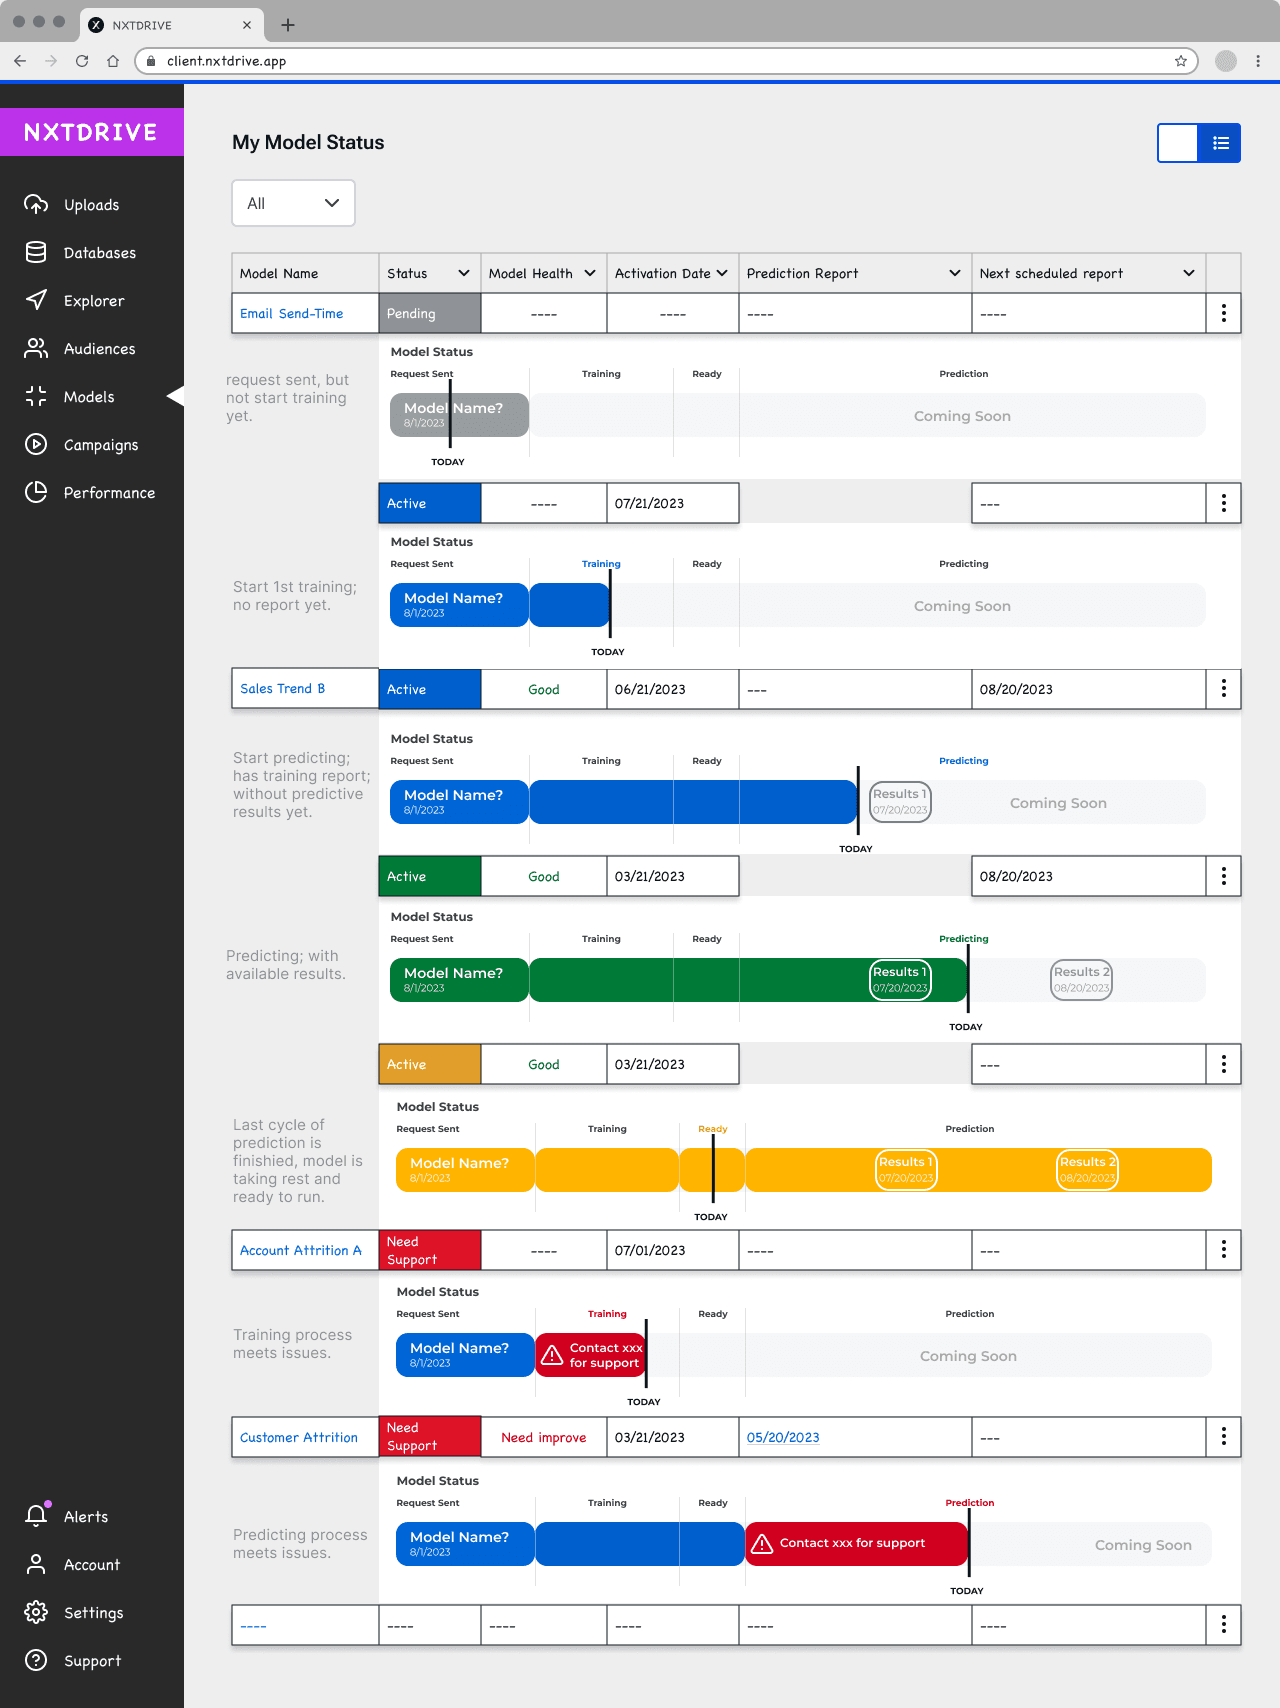The width and height of the screenshot is (1280, 1708).
Task: Click the orange Active status cell
Action: click(430, 1064)
